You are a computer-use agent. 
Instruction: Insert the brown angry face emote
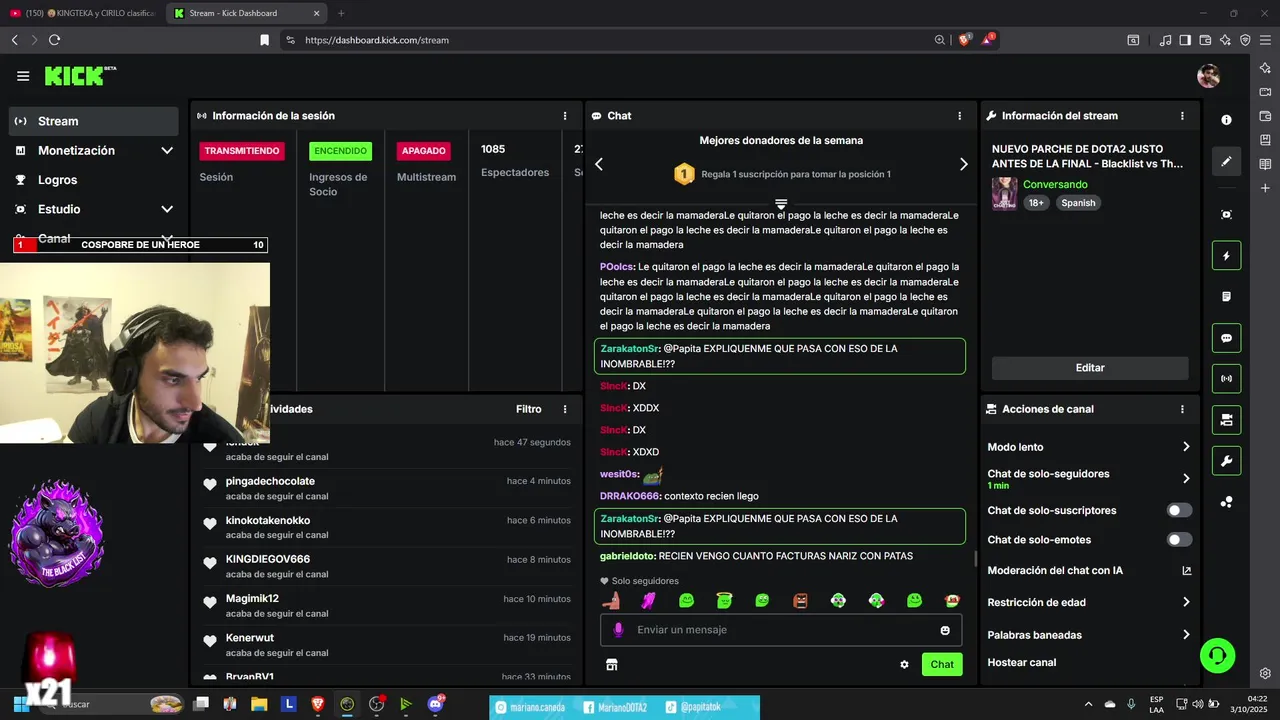coord(800,600)
